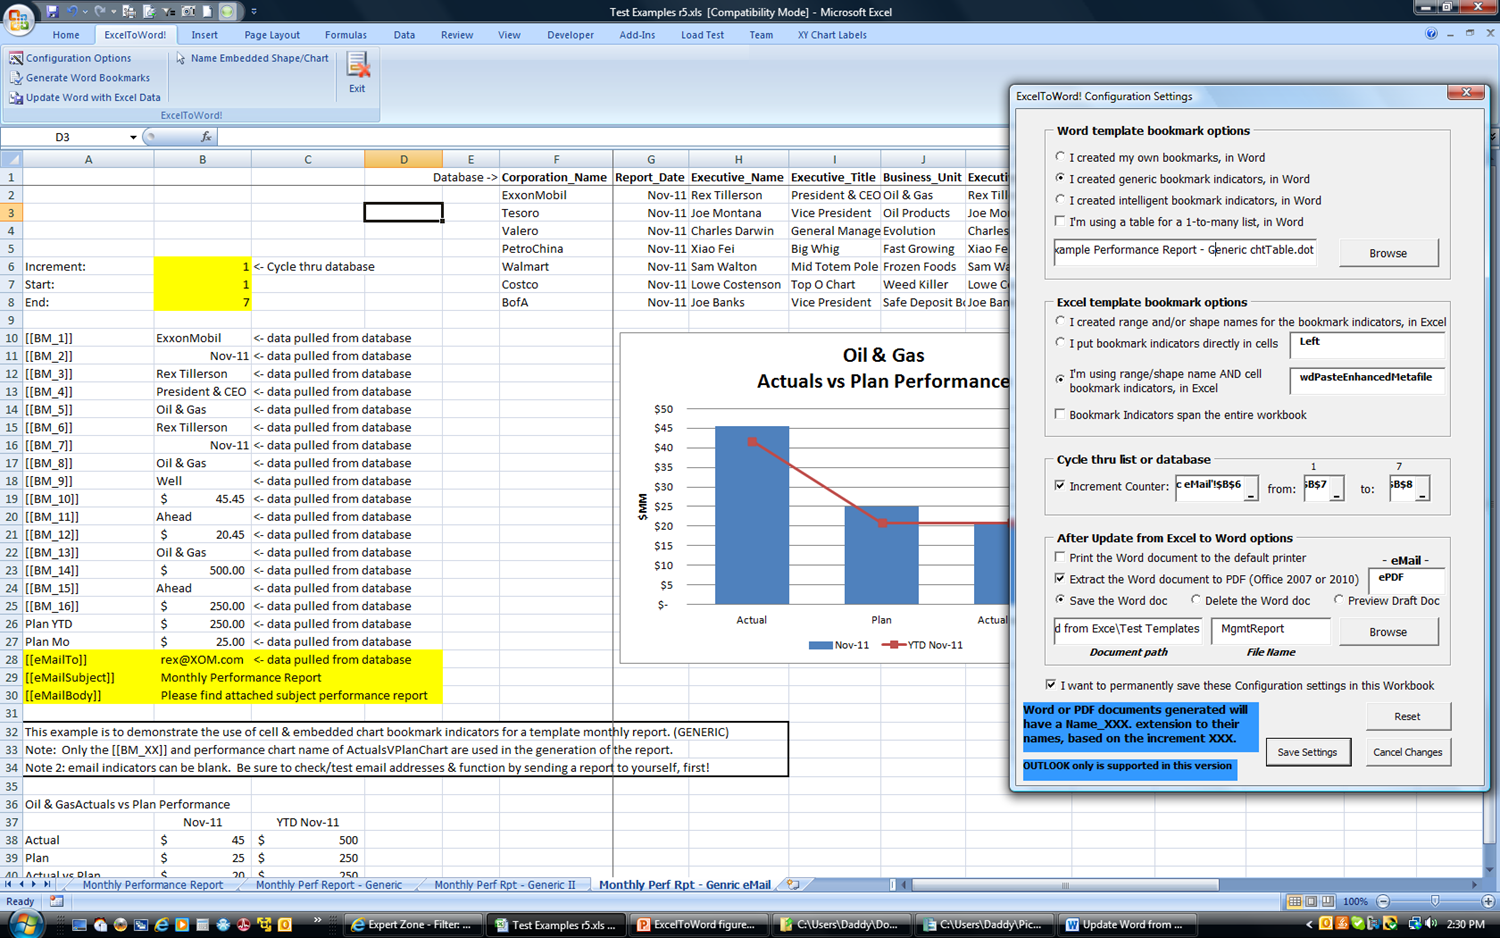The height and width of the screenshot is (938, 1500).
Task: Click zoom out minus button
Action: (1383, 901)
